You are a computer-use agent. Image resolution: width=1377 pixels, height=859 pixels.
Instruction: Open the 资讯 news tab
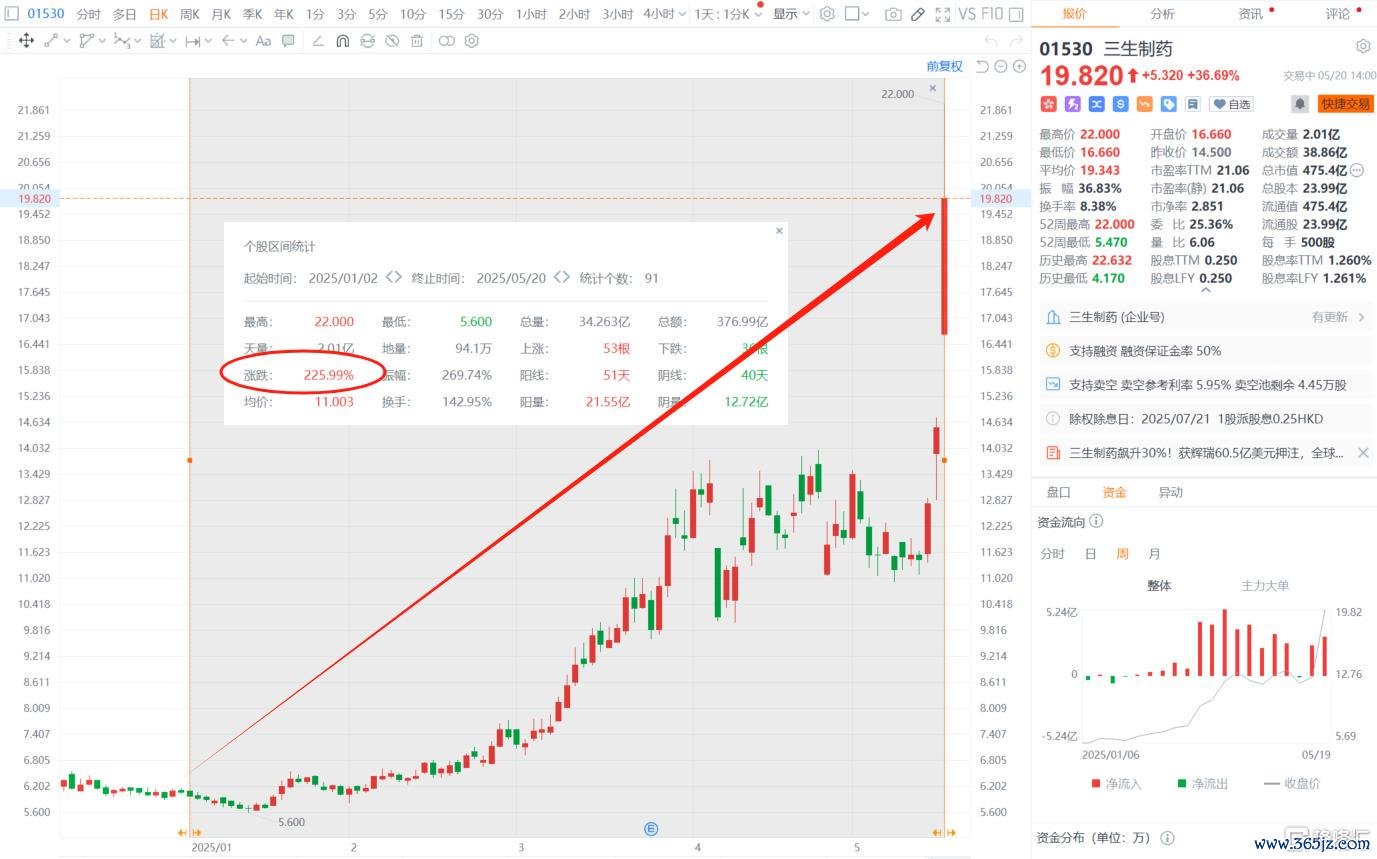(x=1250, y=14)
